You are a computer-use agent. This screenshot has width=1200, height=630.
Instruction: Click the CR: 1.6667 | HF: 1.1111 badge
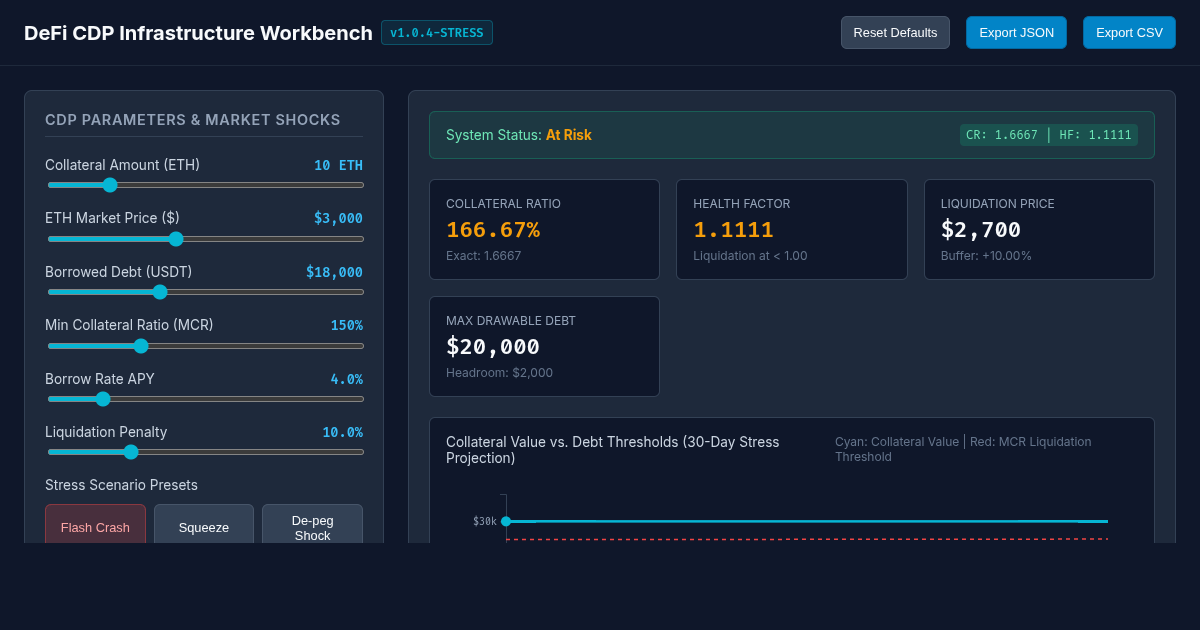tap(1049, 135)
